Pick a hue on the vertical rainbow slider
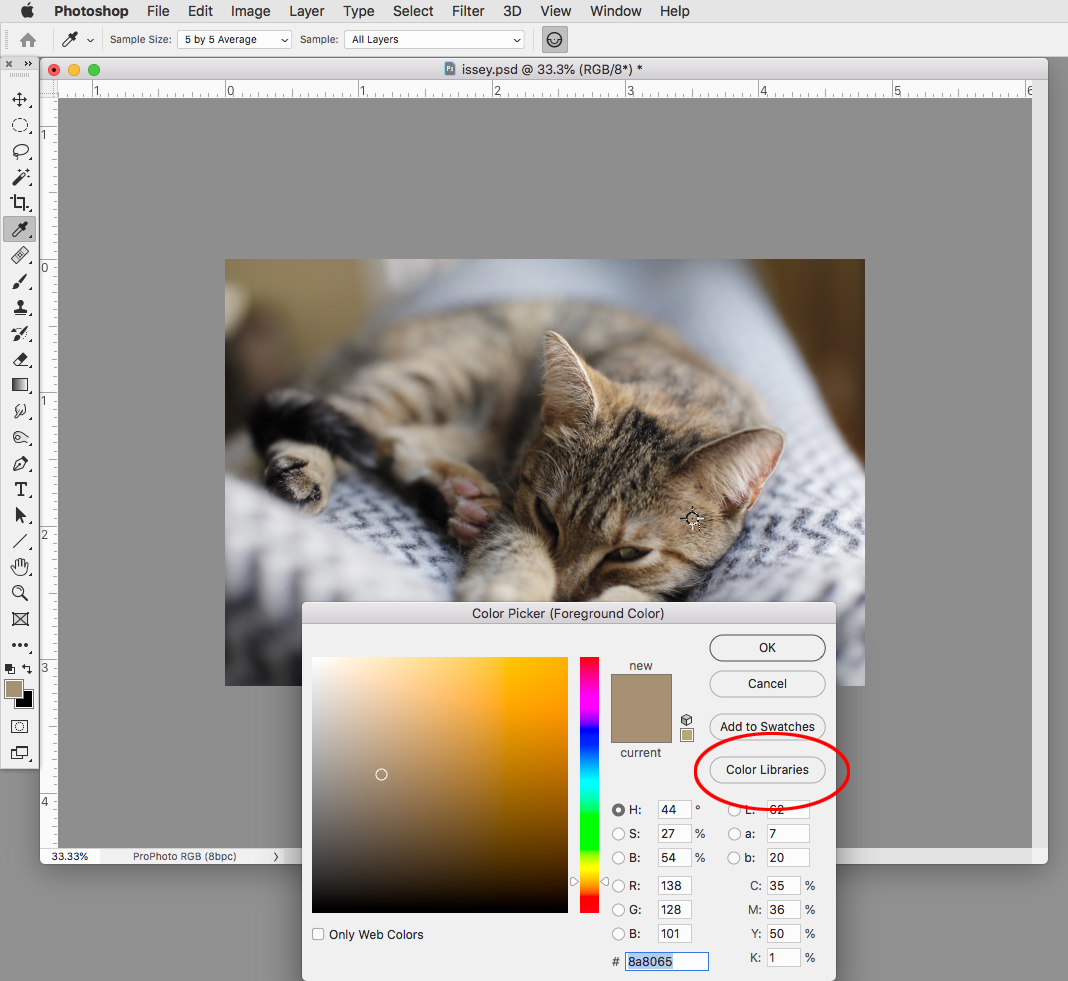 click(589, 780)
